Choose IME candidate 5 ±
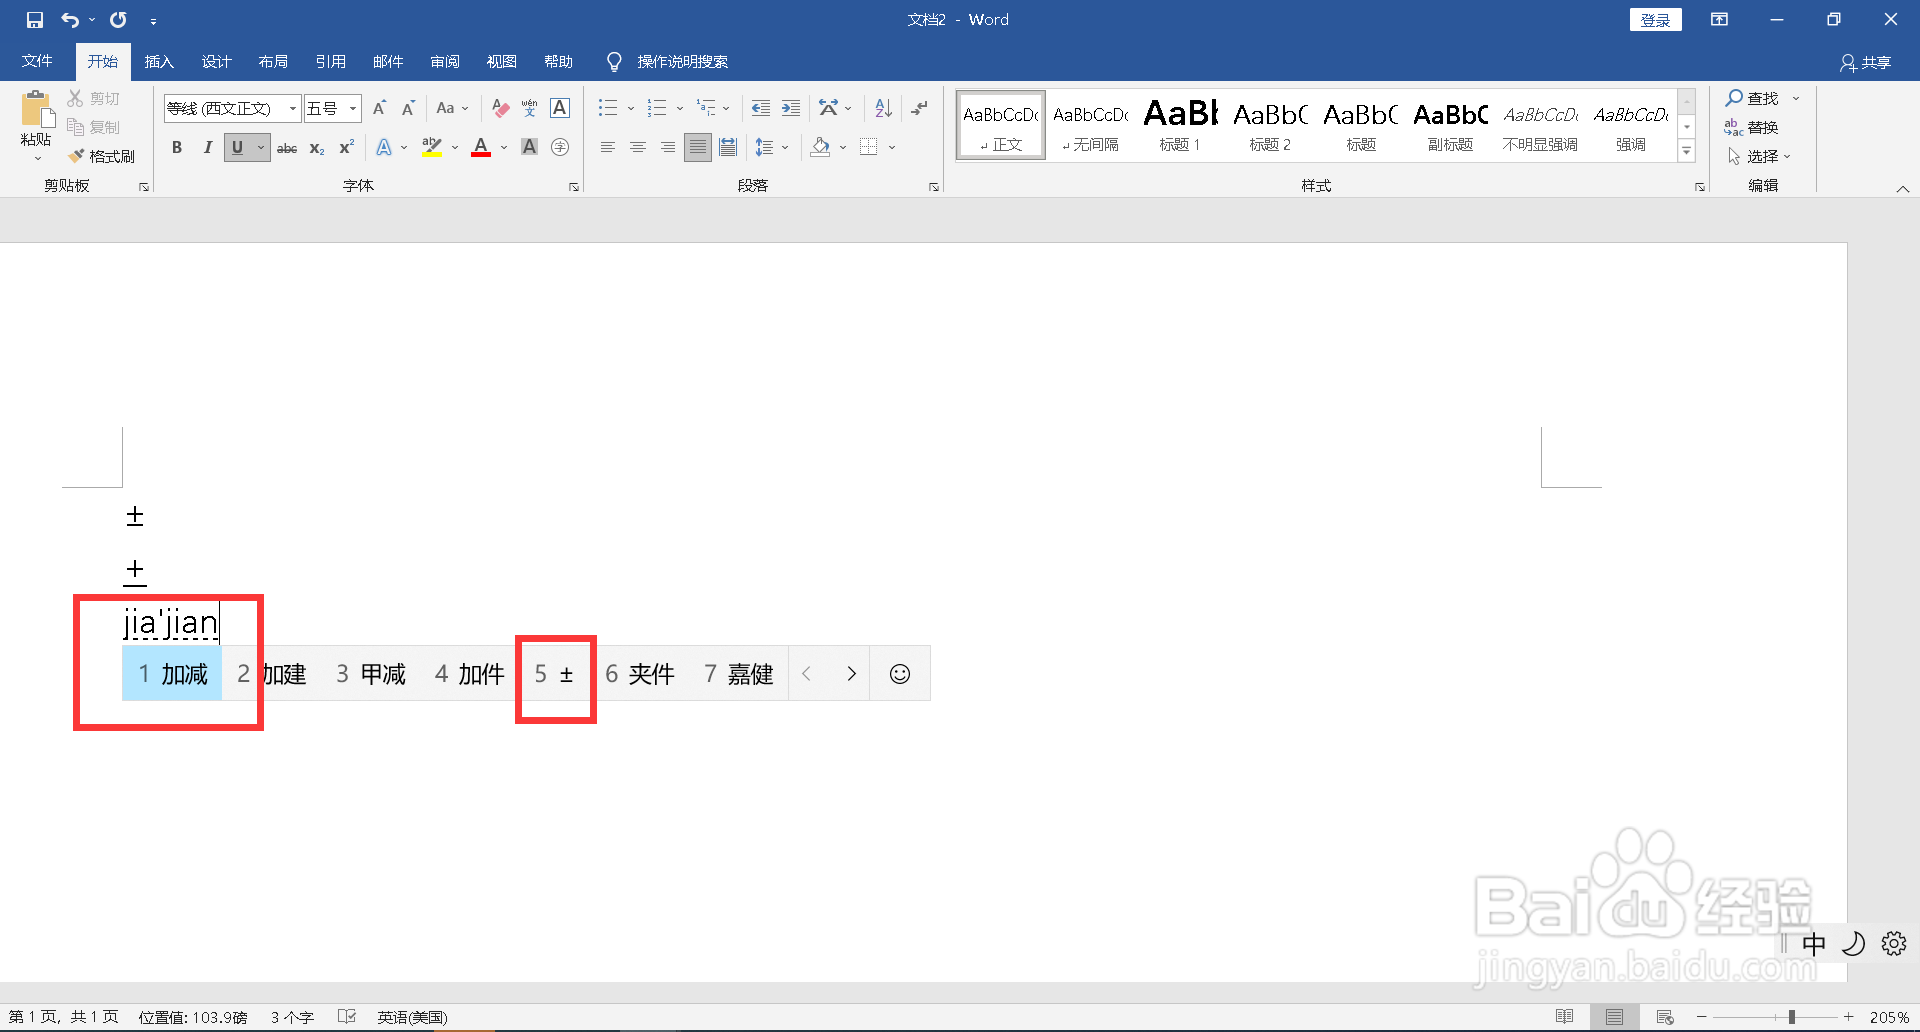The width and height of the screenshot is (1920, 1032). coord(554,674)
